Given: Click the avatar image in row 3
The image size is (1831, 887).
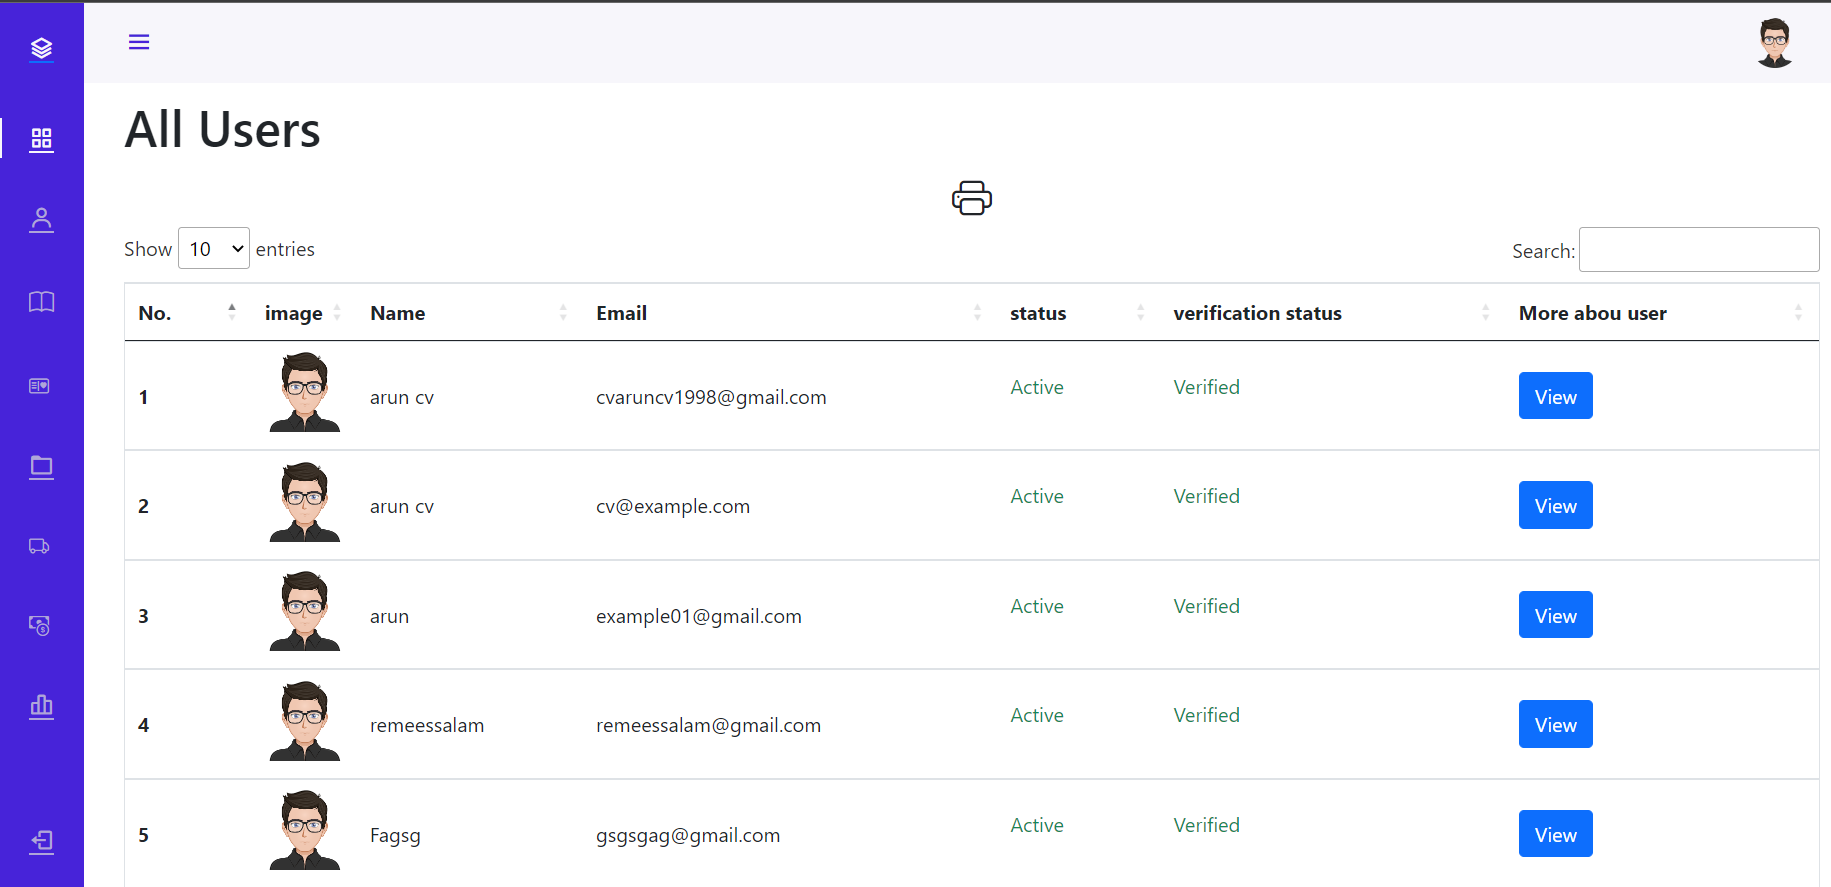Looking at the screenshot, I should 305,611.
